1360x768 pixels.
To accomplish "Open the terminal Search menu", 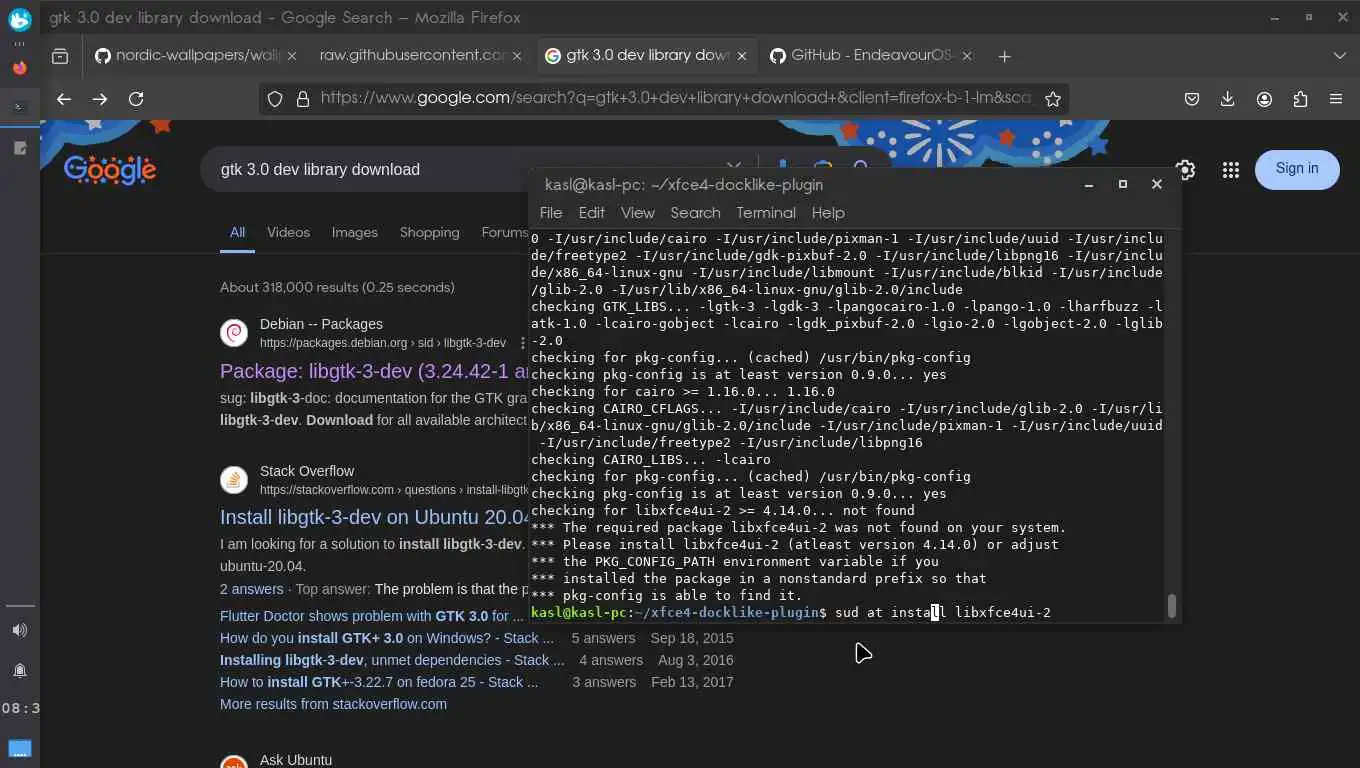I will pos(696,213).
